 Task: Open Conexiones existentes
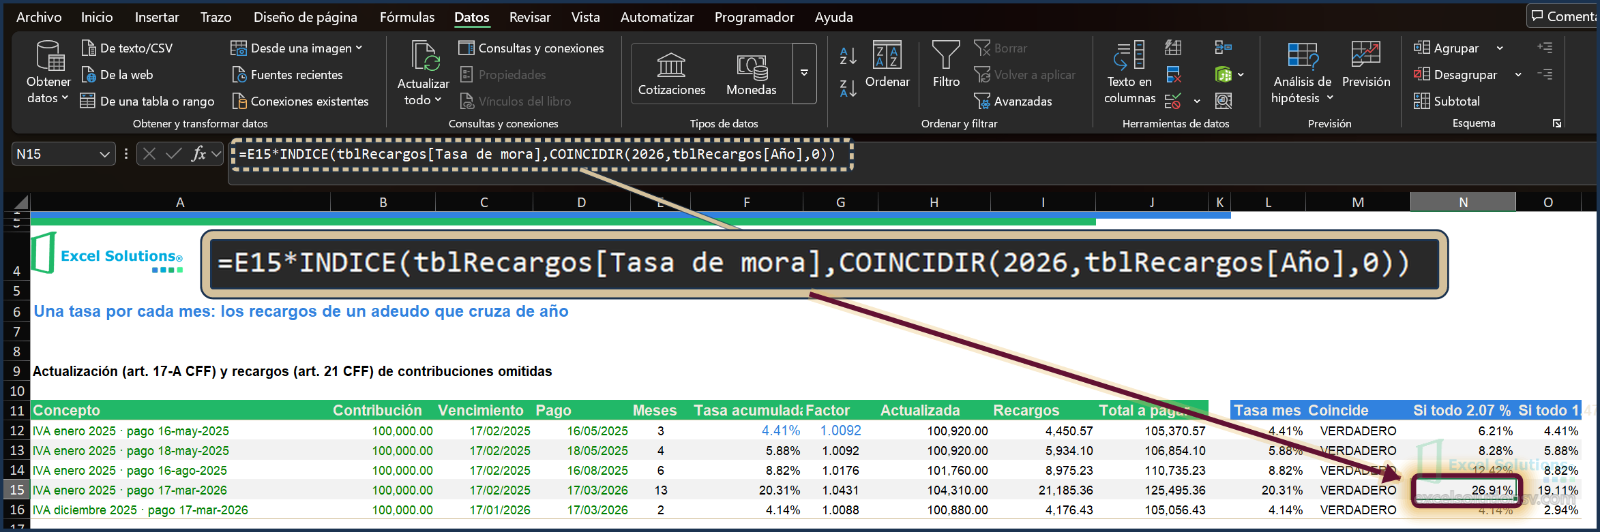pyautogui.click(x=300, y=101)
